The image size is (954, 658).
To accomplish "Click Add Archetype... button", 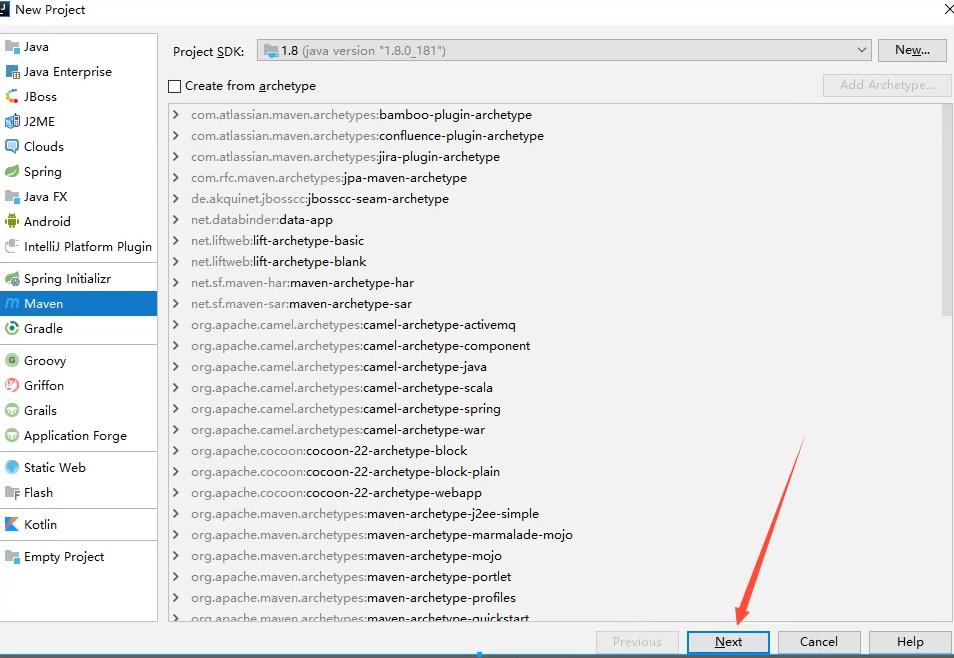I will click(887, 85).
